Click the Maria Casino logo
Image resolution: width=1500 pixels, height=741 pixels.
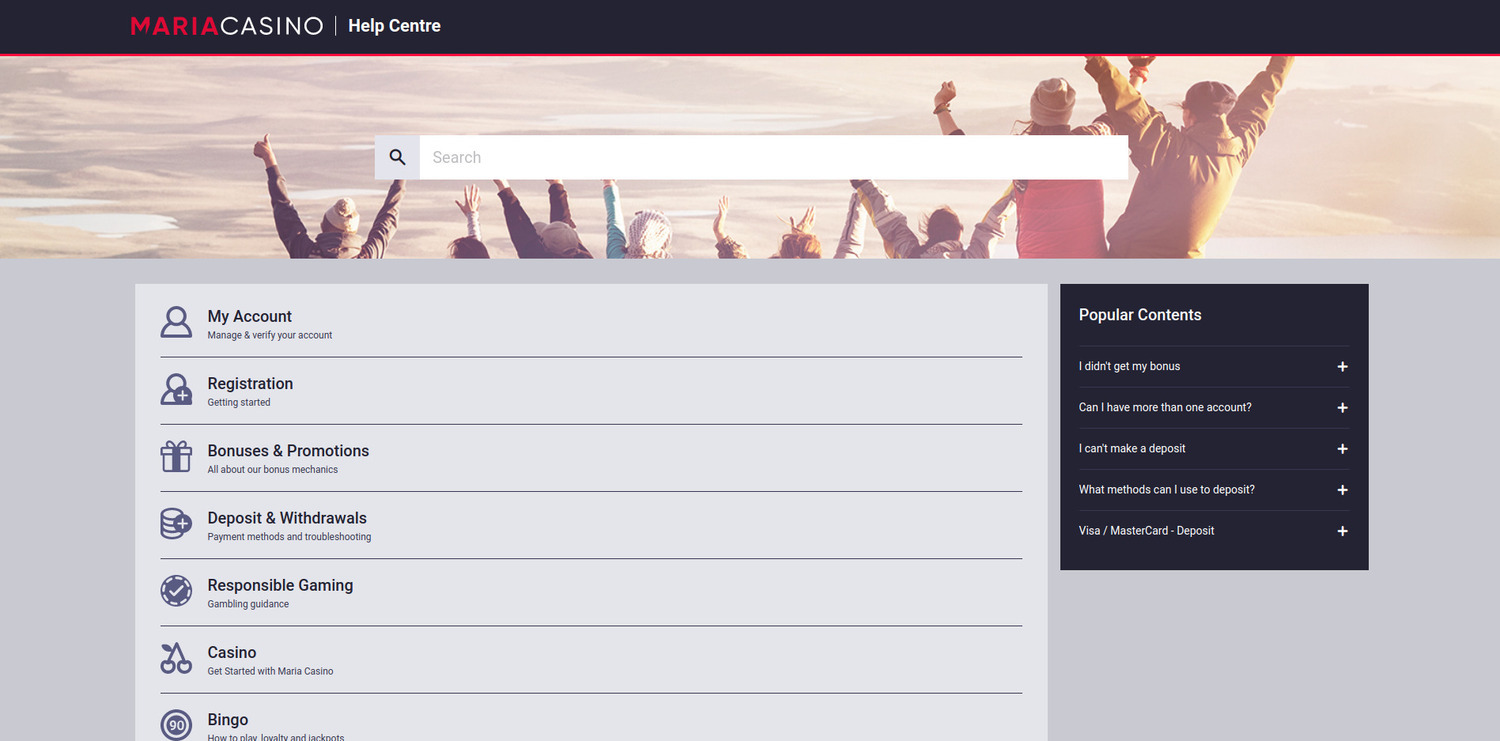(227, 26)
